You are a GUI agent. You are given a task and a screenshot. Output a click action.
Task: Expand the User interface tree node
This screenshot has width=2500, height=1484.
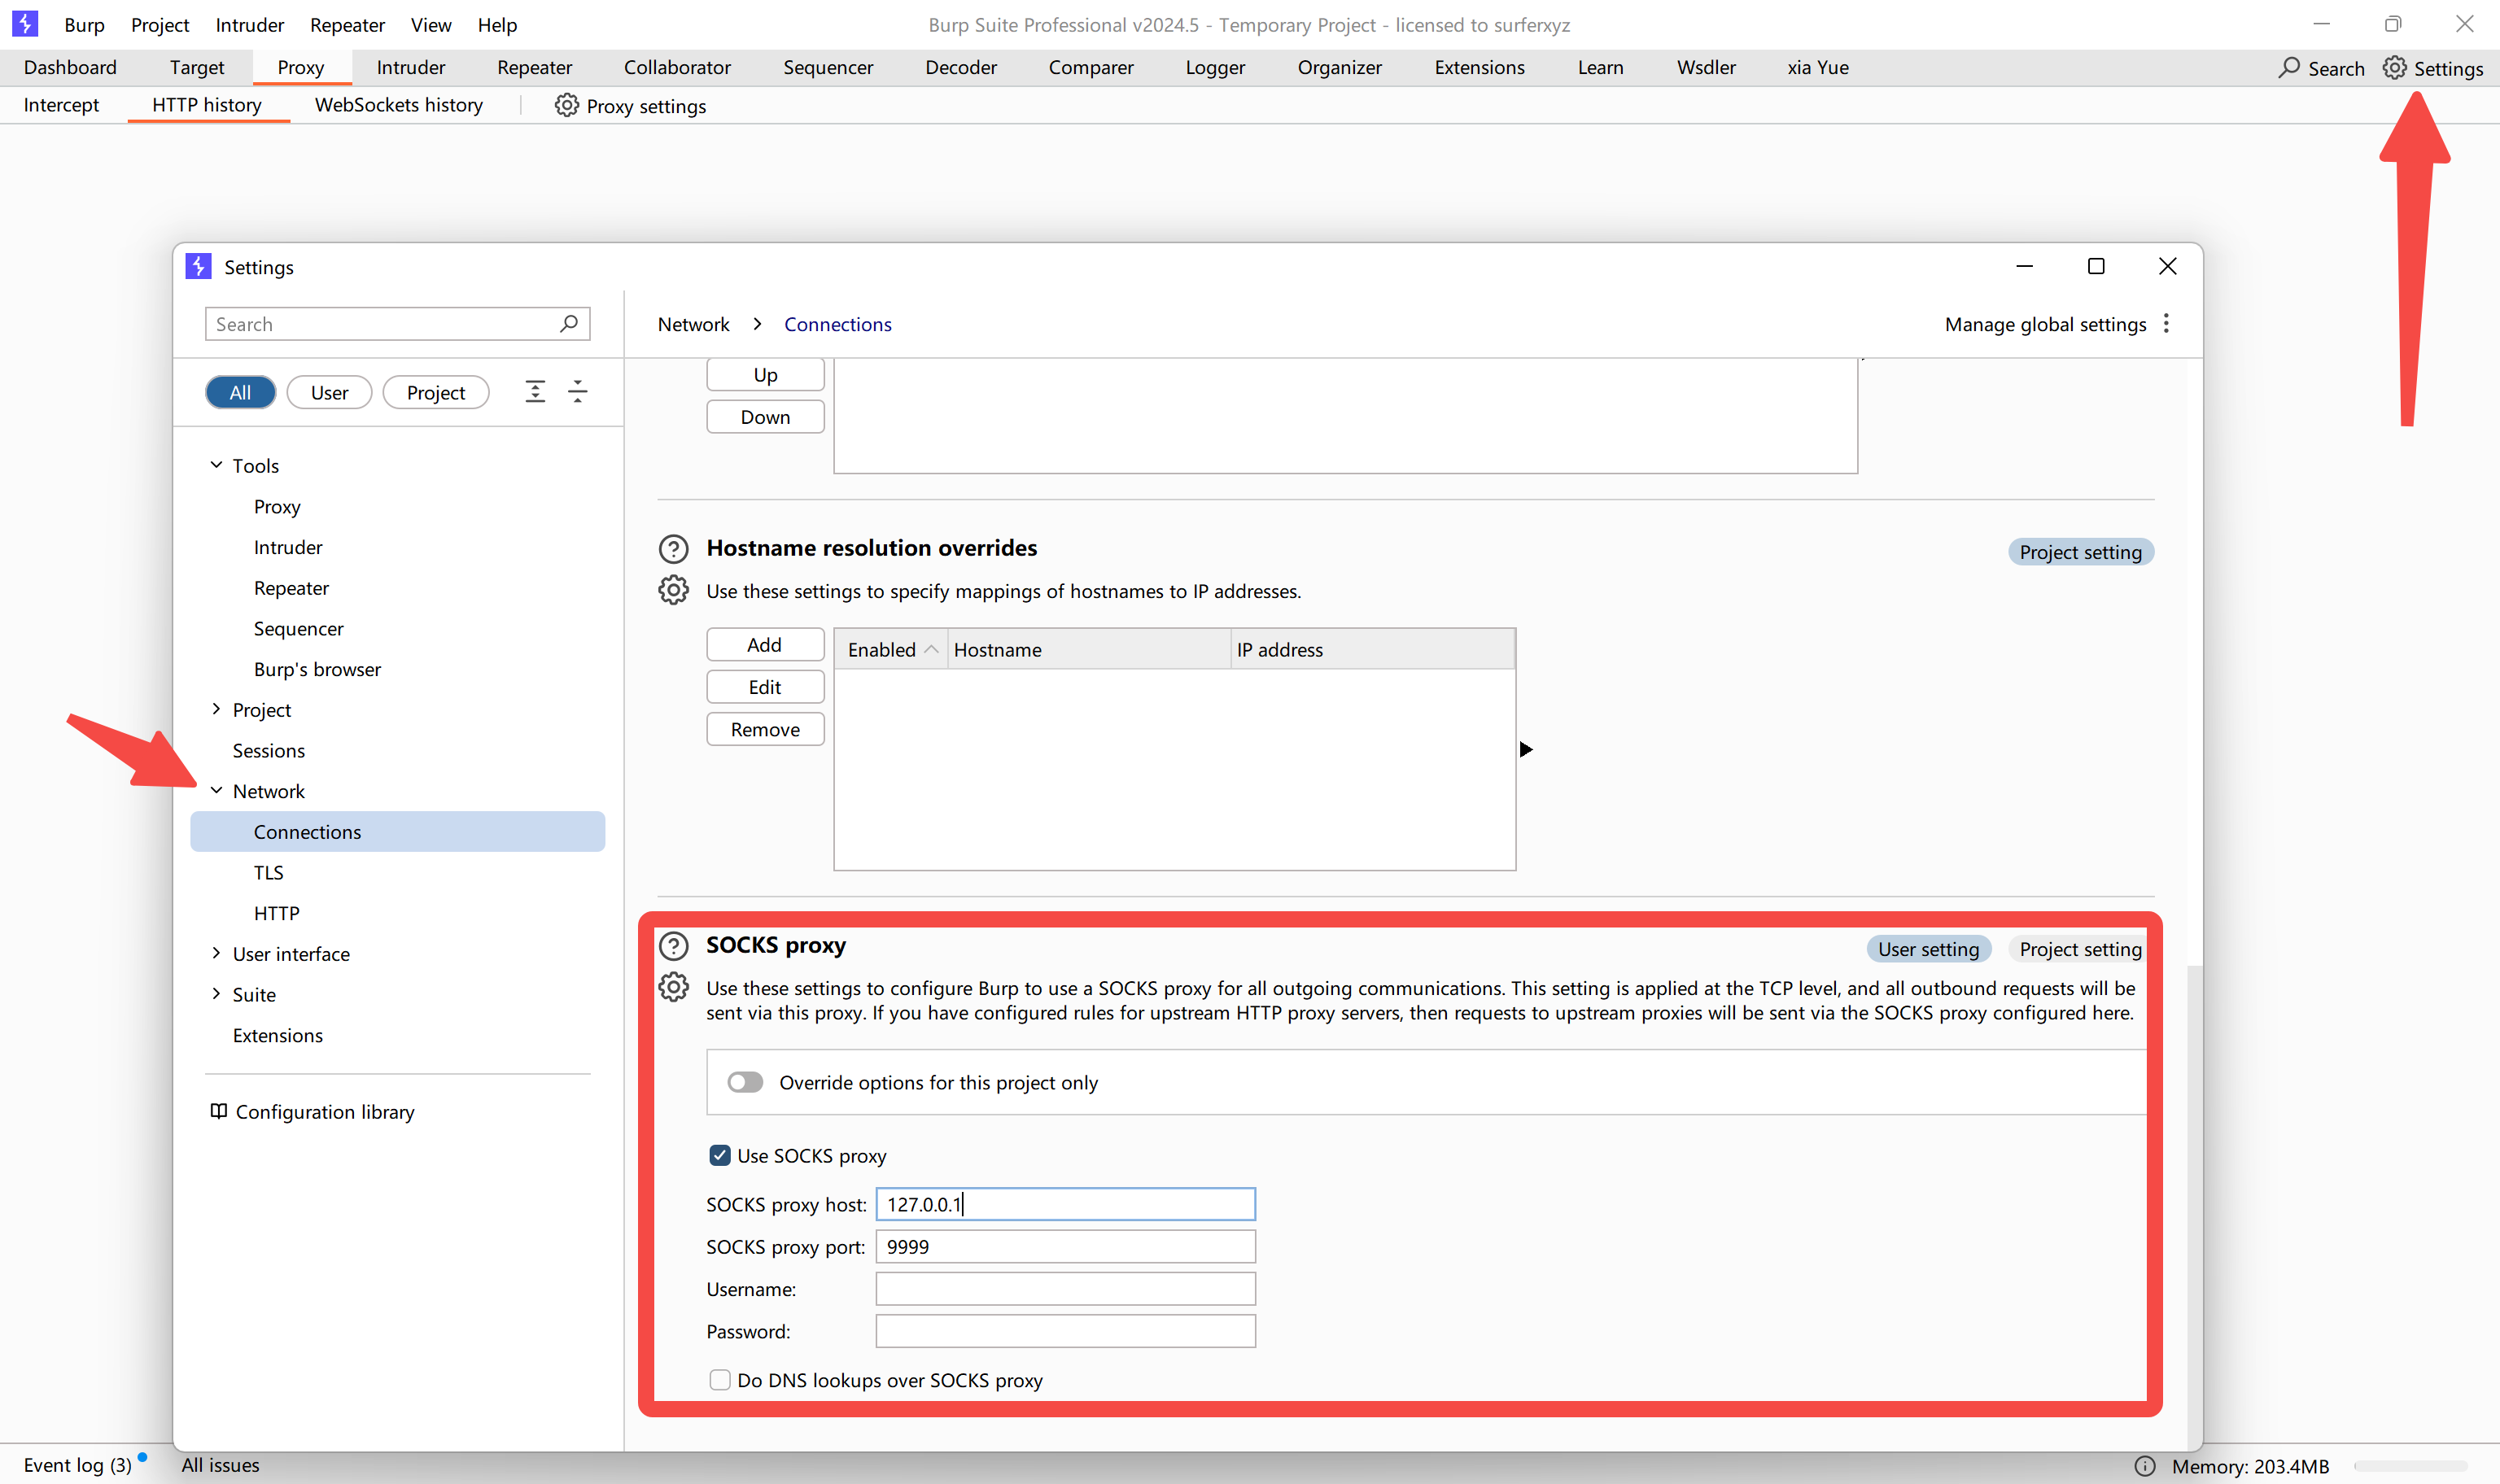pos(216,953)
